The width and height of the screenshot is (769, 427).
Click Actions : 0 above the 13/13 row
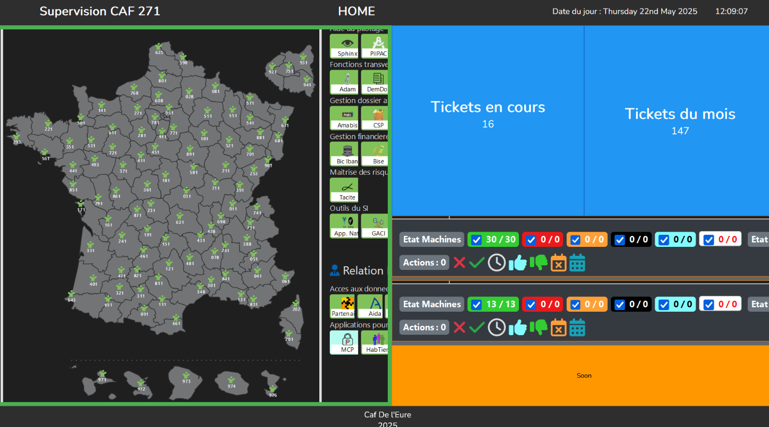click(424, 262)
